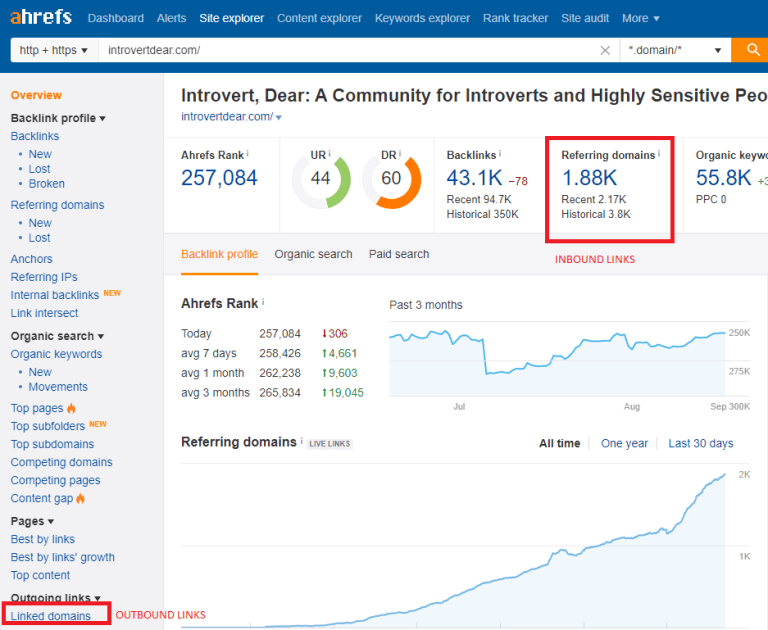This screenshot has height=630, width=768.
Task: Click the ahrefs logo
Action: coord(41,18)
